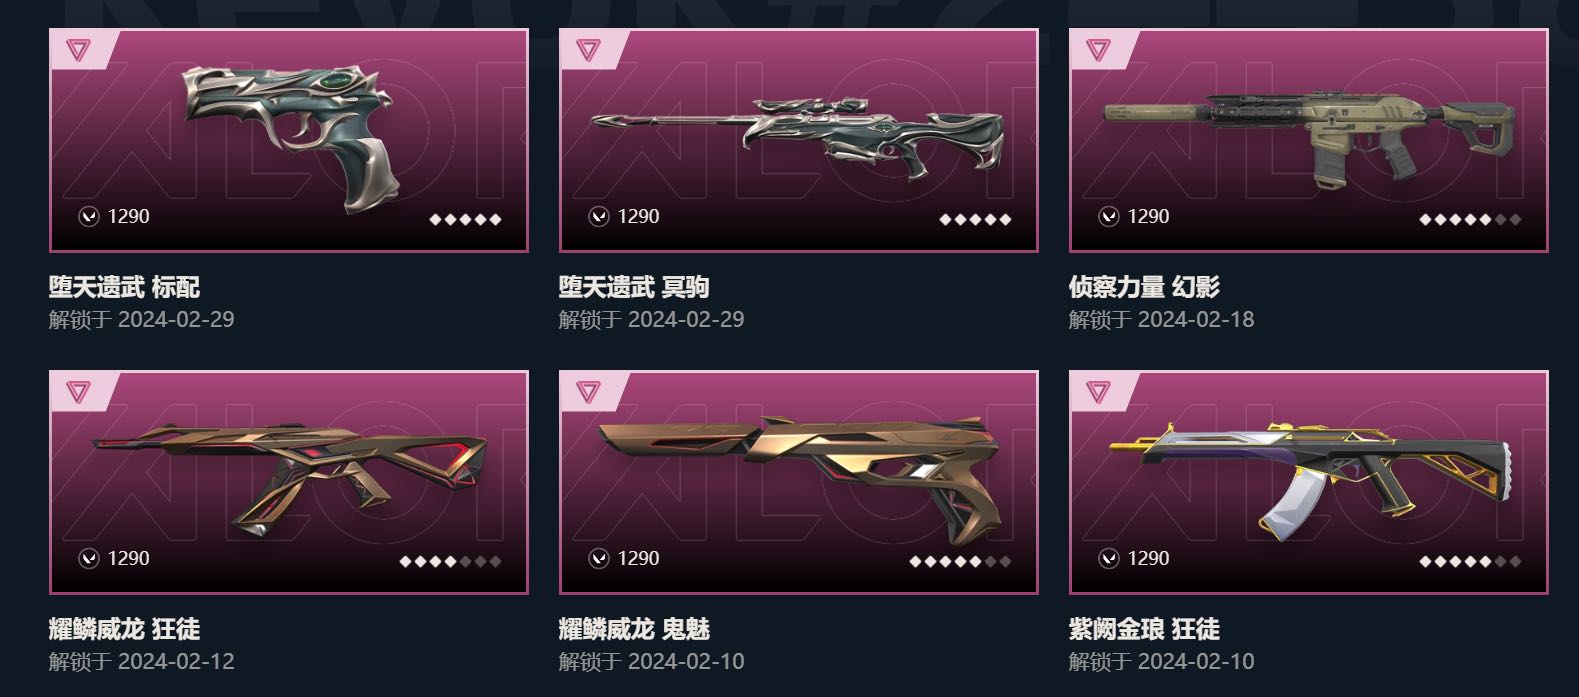The height and width of the screenshot is (697, 1579).
Task: Click the tier badge on 侦察力量 幻影 card
Action: 1098,49
